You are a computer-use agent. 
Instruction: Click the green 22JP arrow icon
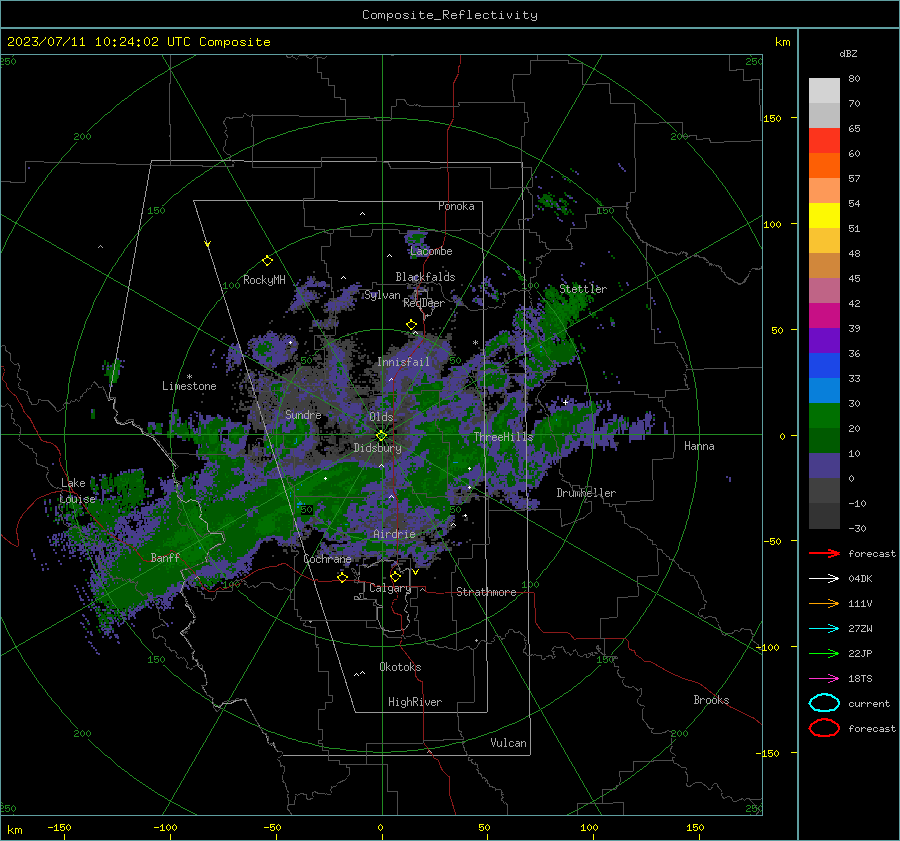pyautogui.click(x=824, y=653)
